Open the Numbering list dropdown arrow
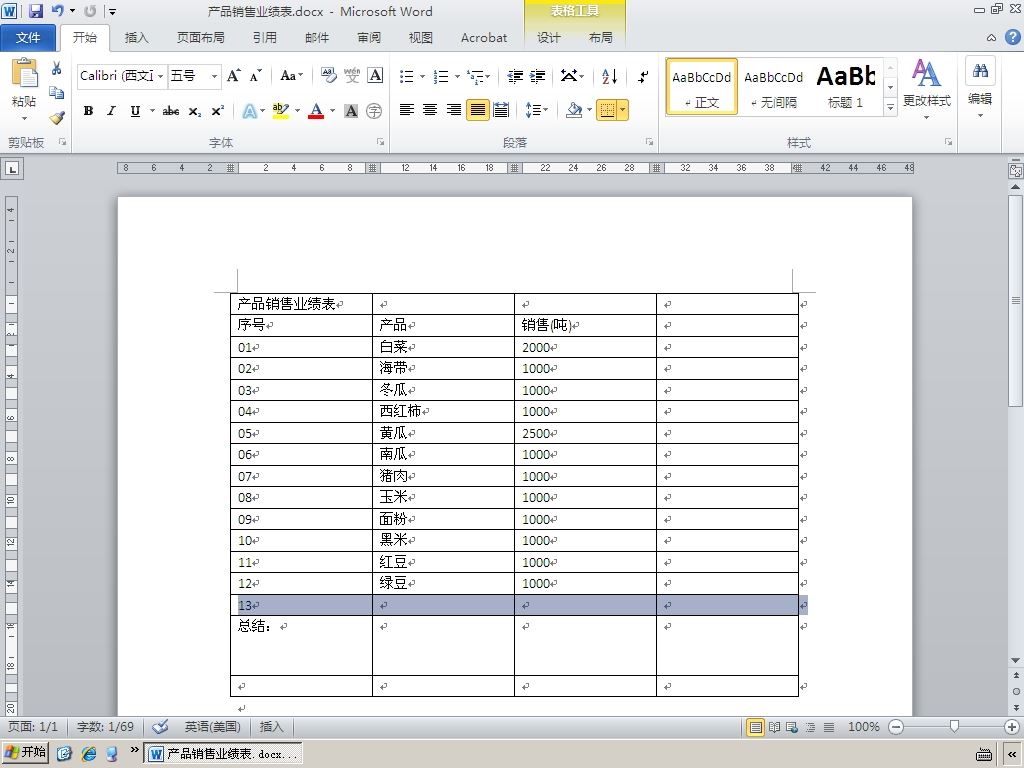The height and width of the screenshot is (768, 1024). click(x=457, y=76)
